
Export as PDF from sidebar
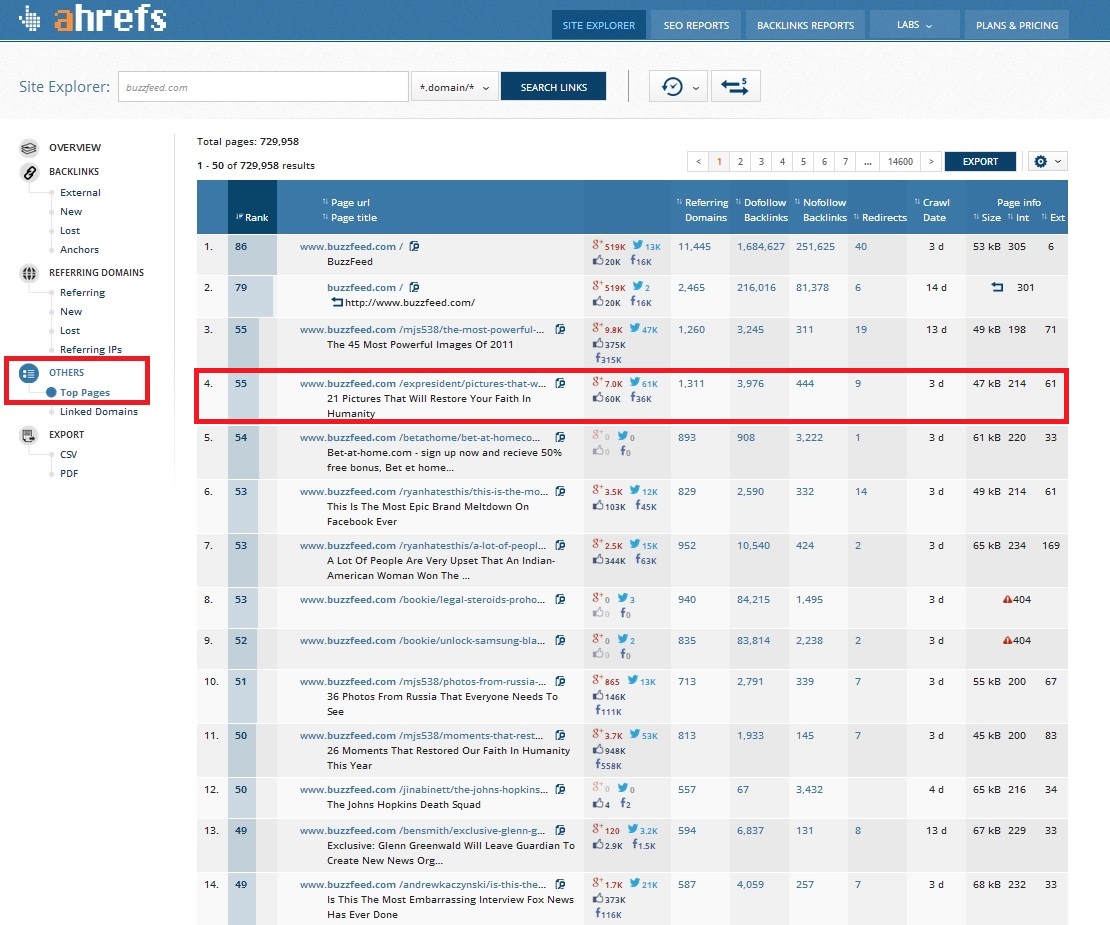click(69, 473)
